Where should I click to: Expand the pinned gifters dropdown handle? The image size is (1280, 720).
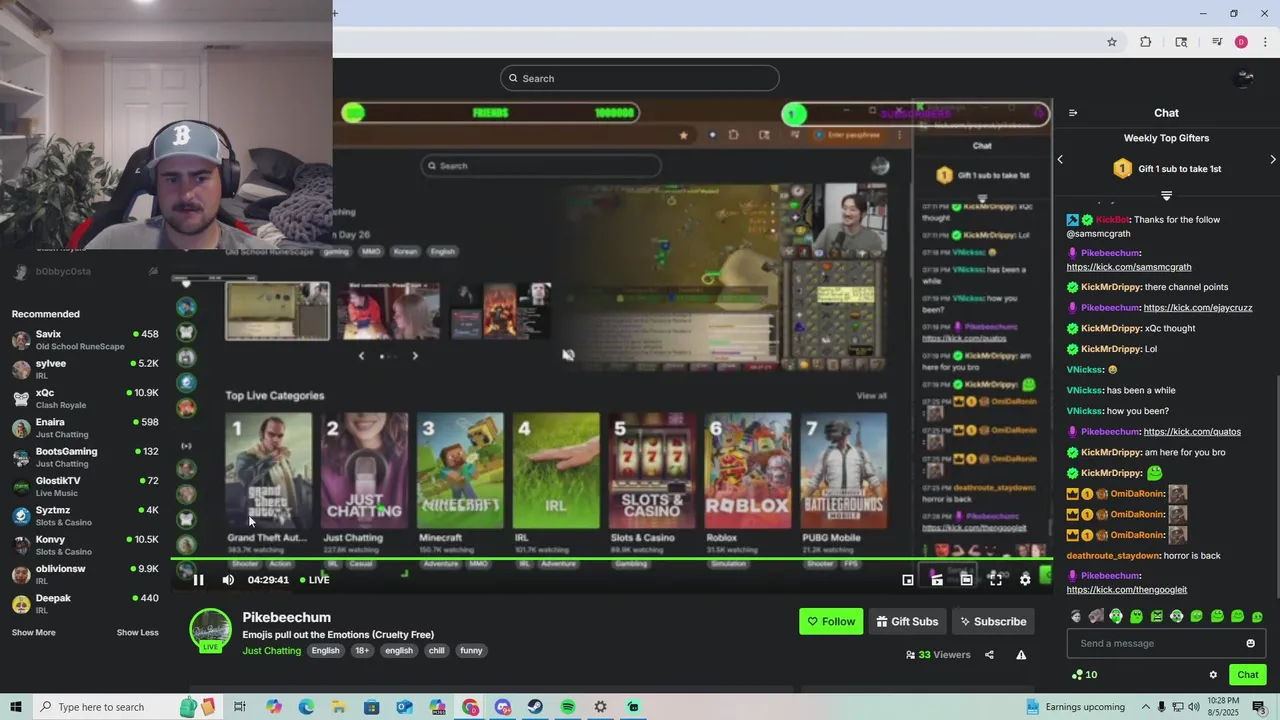click(x=1166, y=195)
